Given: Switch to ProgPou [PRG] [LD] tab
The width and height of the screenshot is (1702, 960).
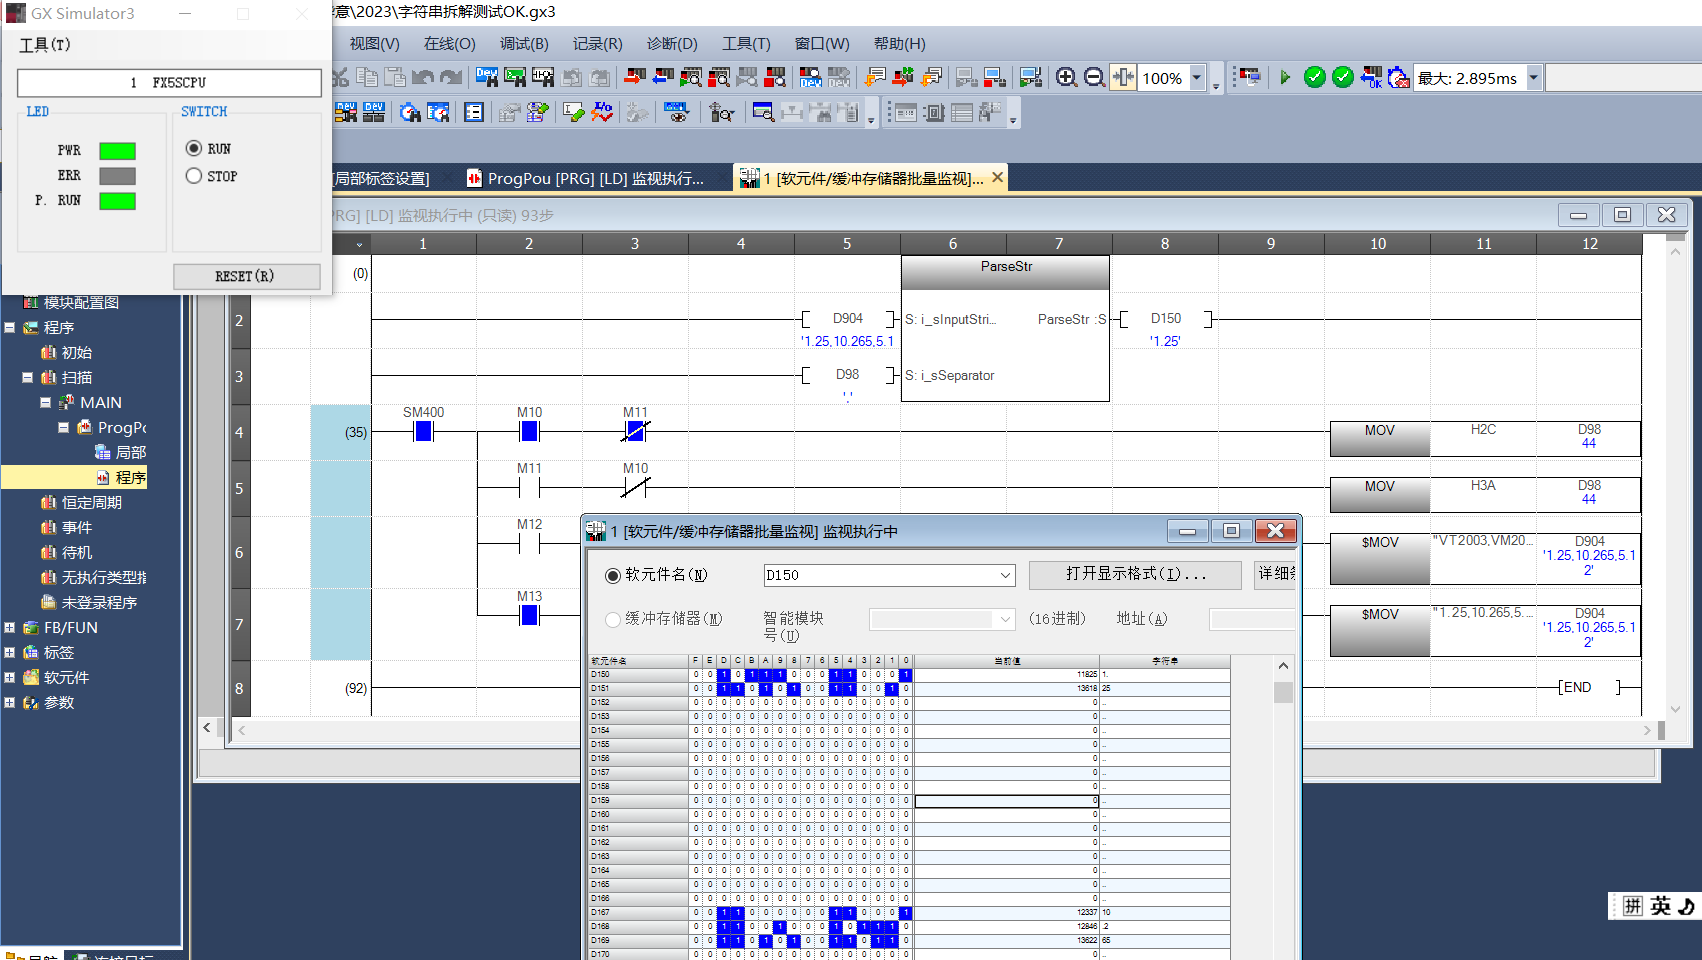Looking at the screenshot, I should (x=594, y=179).
